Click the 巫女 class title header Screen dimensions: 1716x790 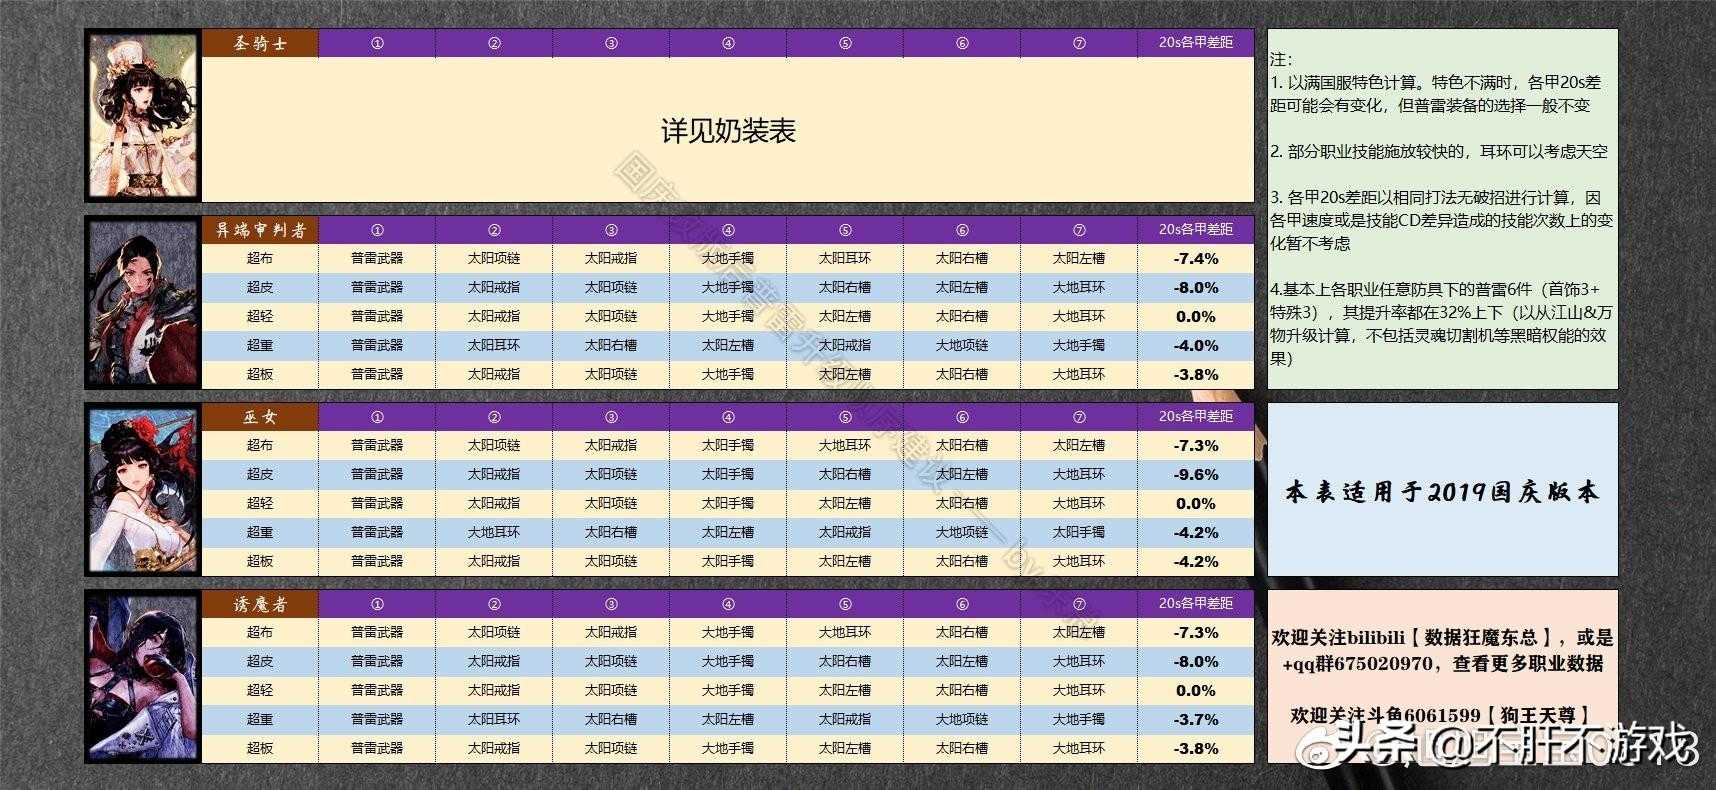click(260, 417)
